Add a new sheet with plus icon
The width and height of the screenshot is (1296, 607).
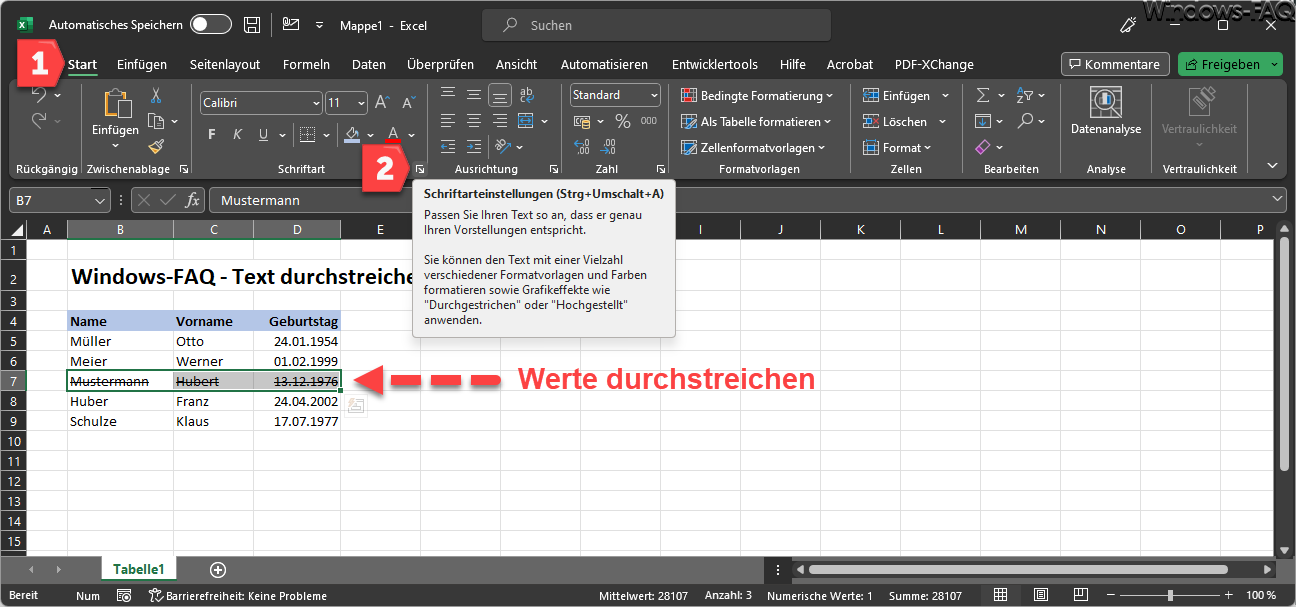tap(217, 569)
